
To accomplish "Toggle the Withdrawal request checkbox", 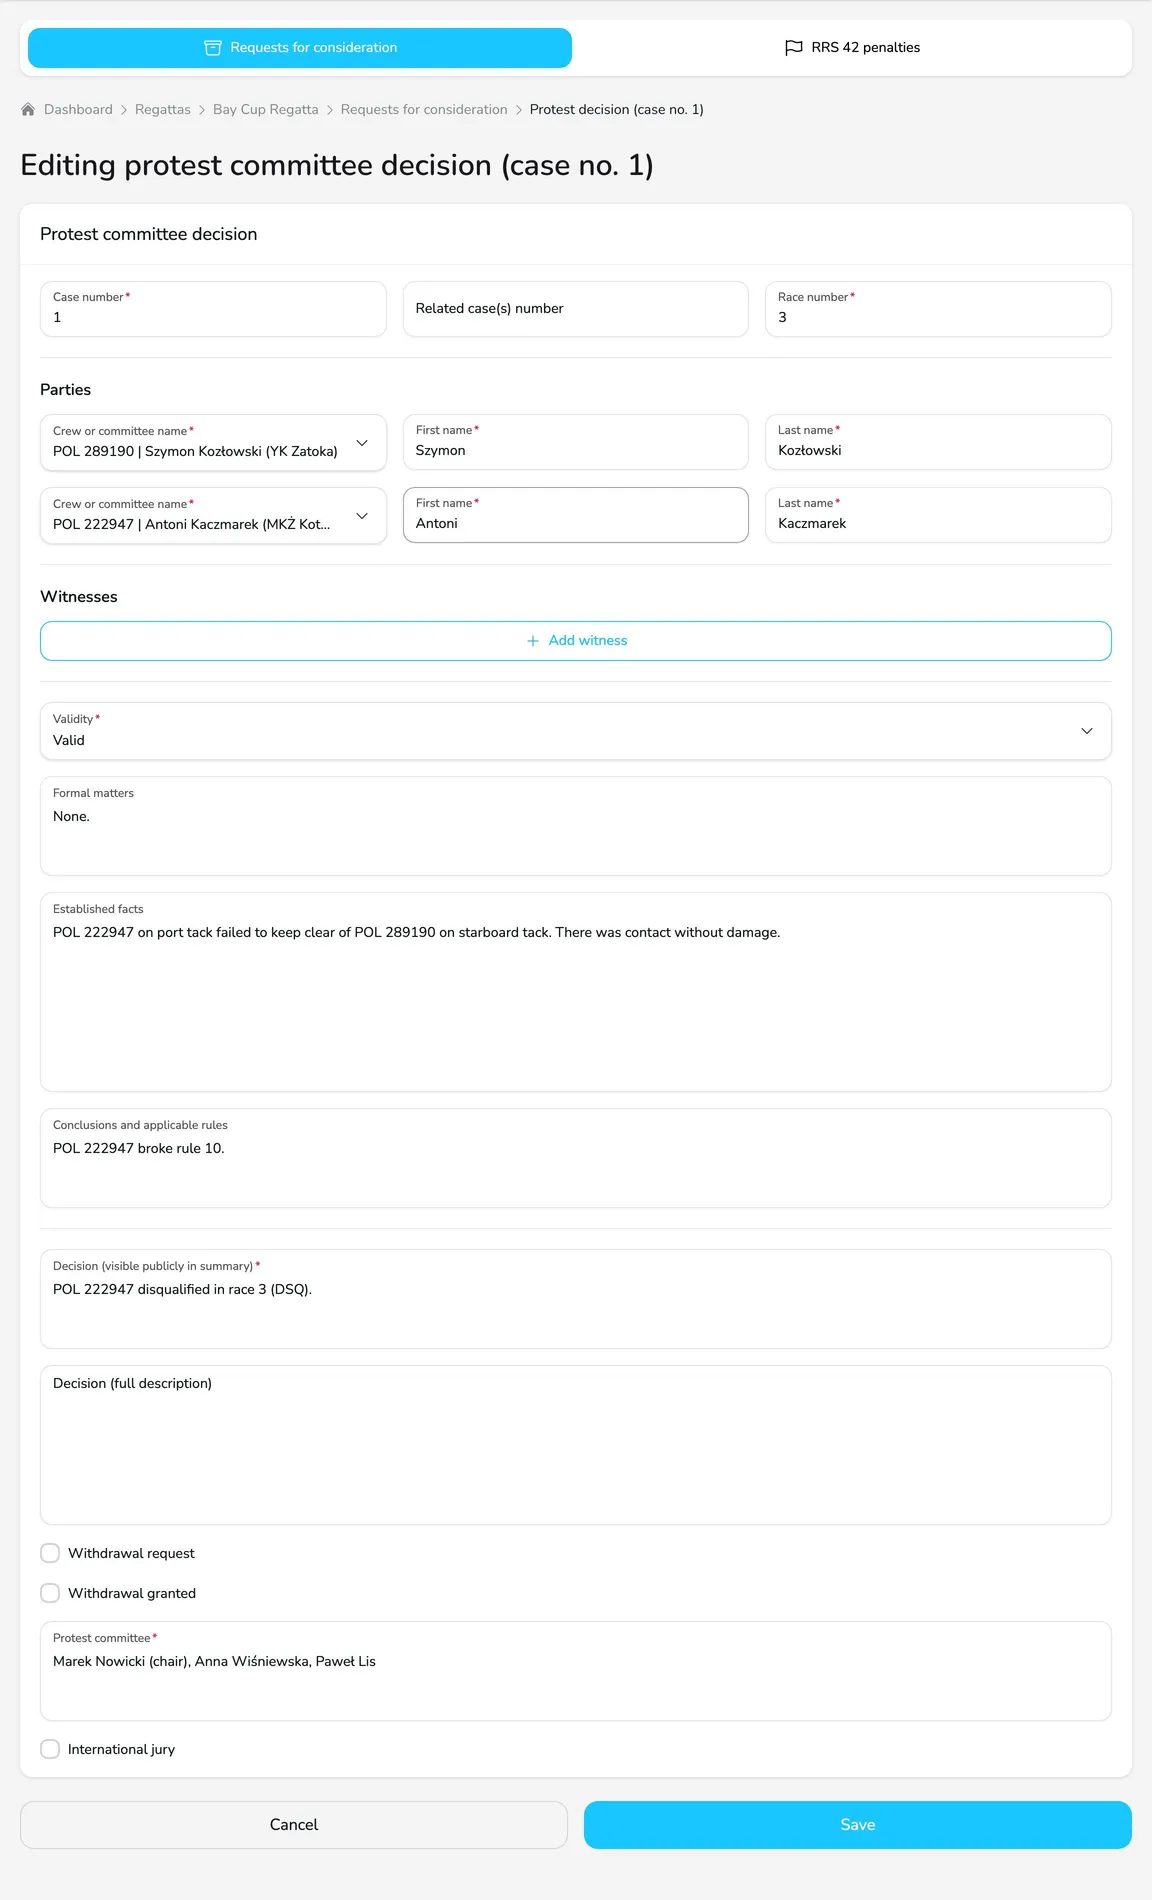I will (x=50, y=1553).
